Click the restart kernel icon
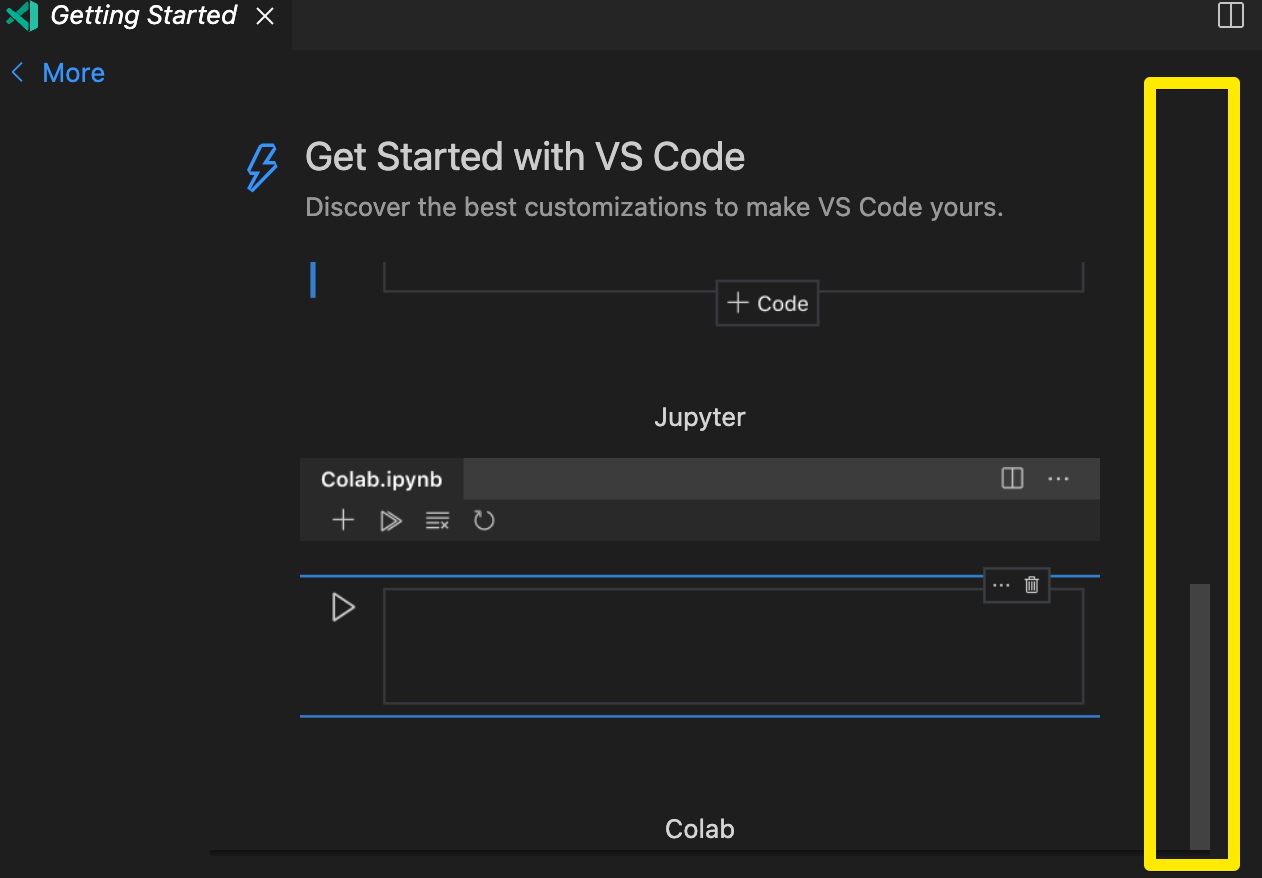Image resolution: width=1262 pixels, height=878 pixels. pos(484,520)
